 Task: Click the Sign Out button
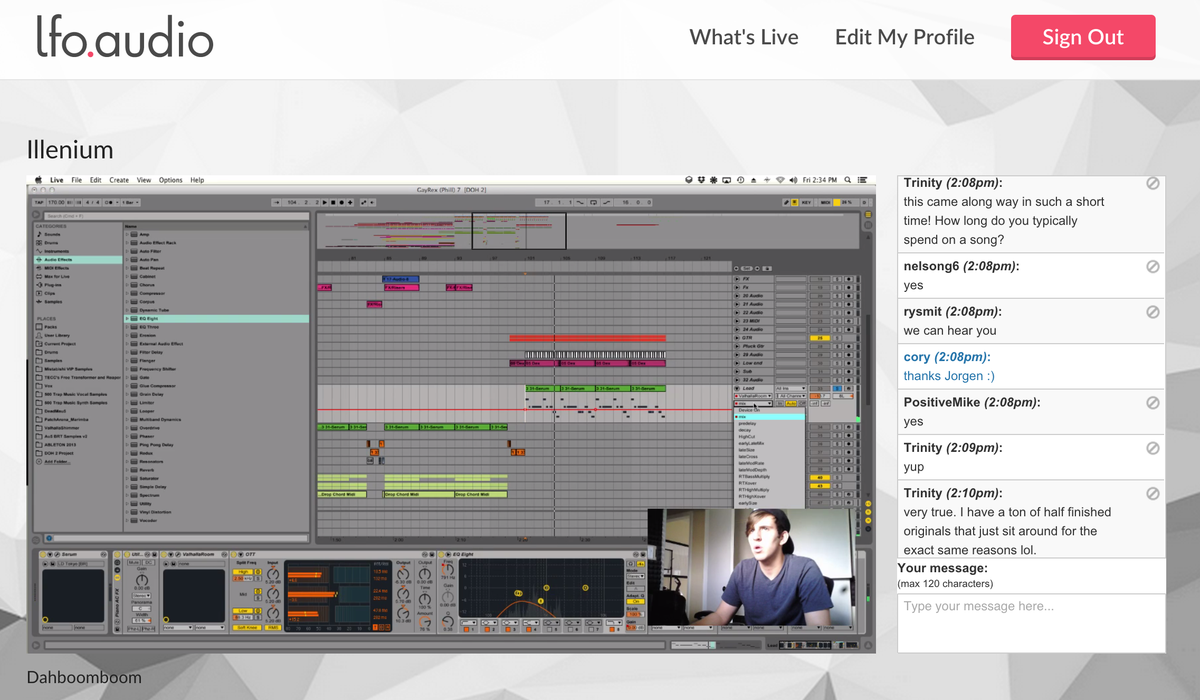pos(1083,37)
